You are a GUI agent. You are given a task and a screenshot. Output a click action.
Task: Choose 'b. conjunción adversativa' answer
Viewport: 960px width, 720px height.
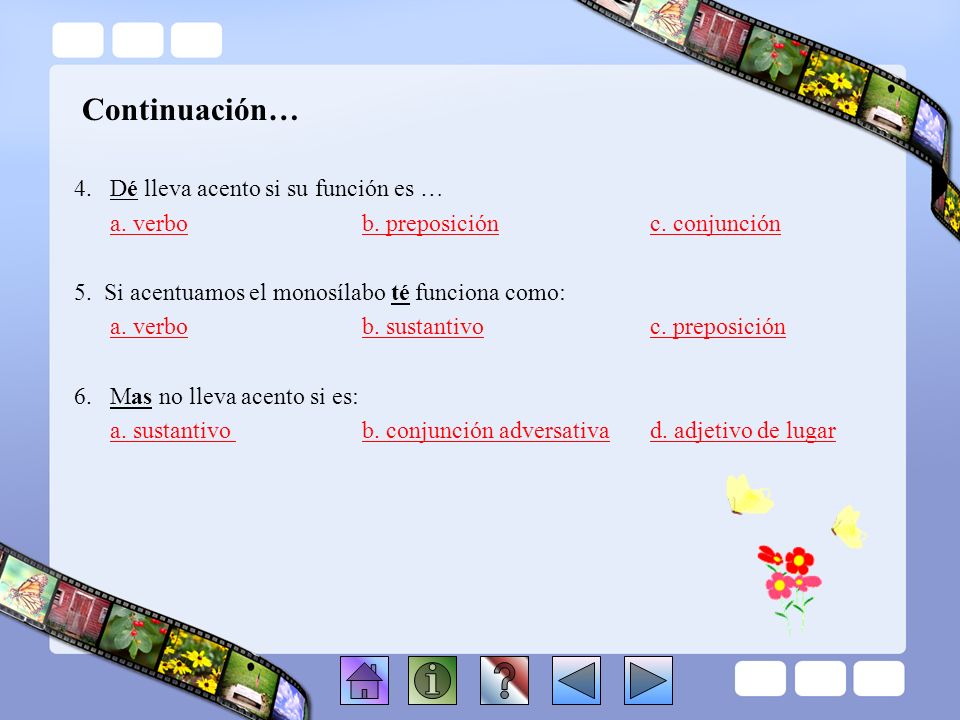[486, 431]
